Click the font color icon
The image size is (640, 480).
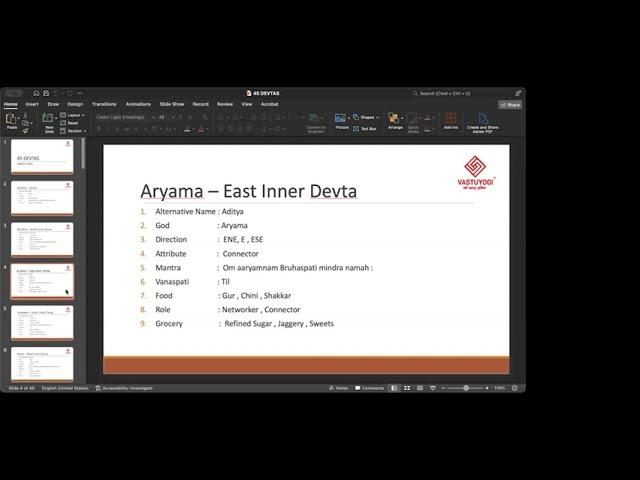[x=201, y=129]
